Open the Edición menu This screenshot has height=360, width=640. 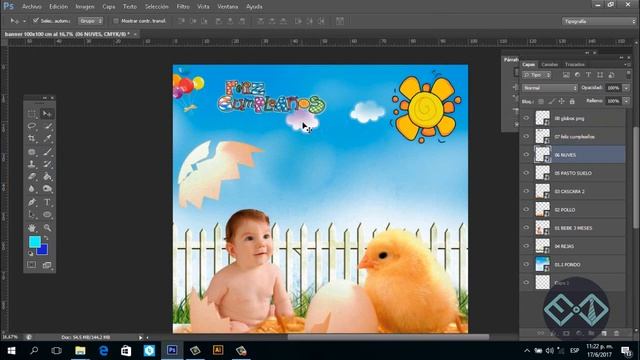[58, 7]
